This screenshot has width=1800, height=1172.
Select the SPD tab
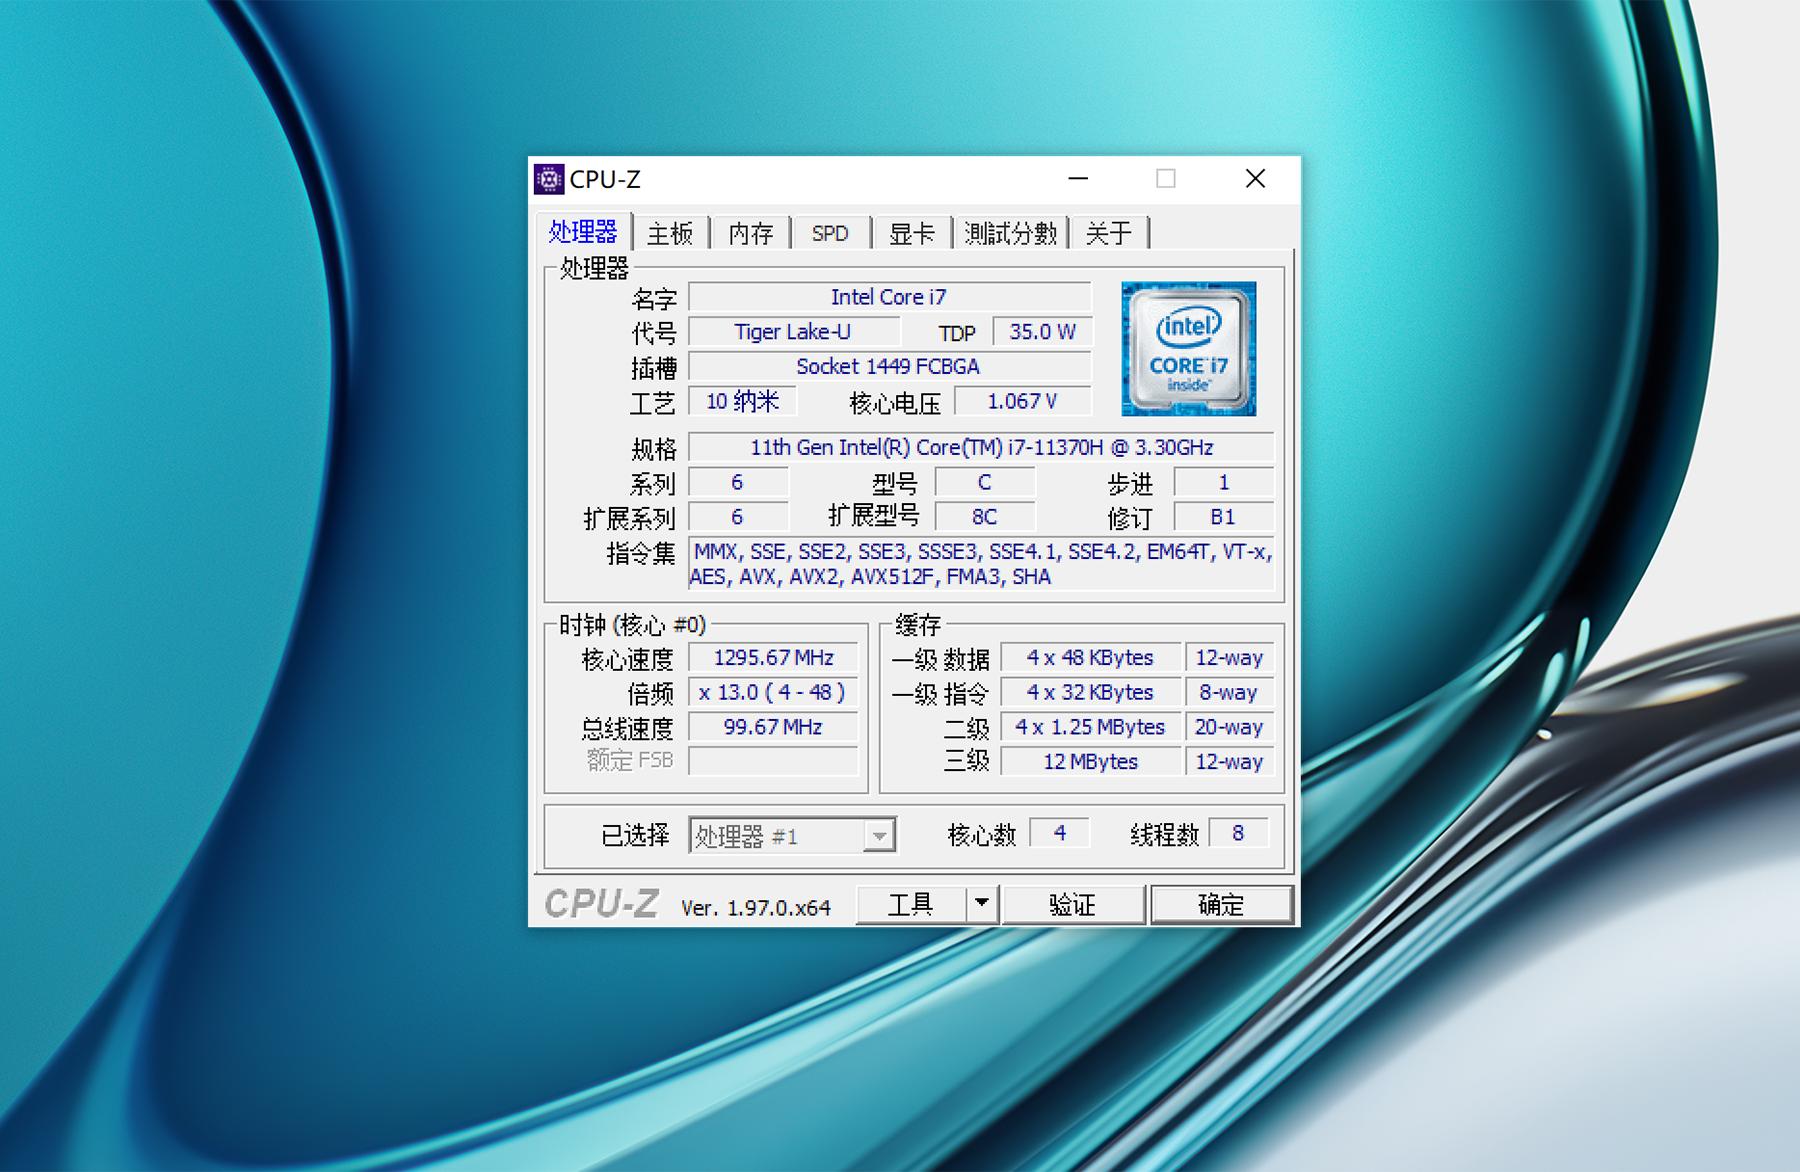(x=830, y=233)
